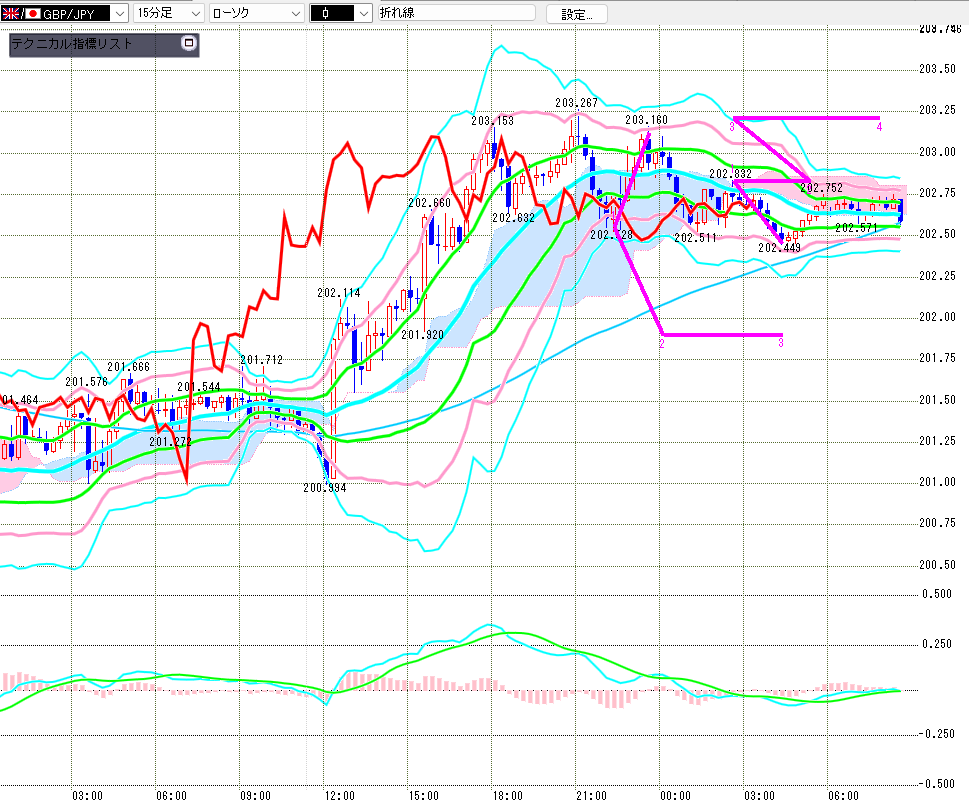Click the UK flag icon
The height and width of the screenshot is (805, 969).
10,14
